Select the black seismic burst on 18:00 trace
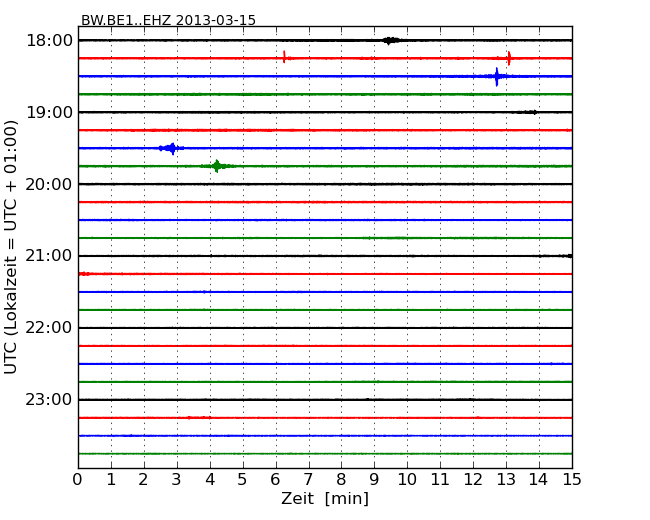Viewport: 650px width, 520px height. [391, 40]
